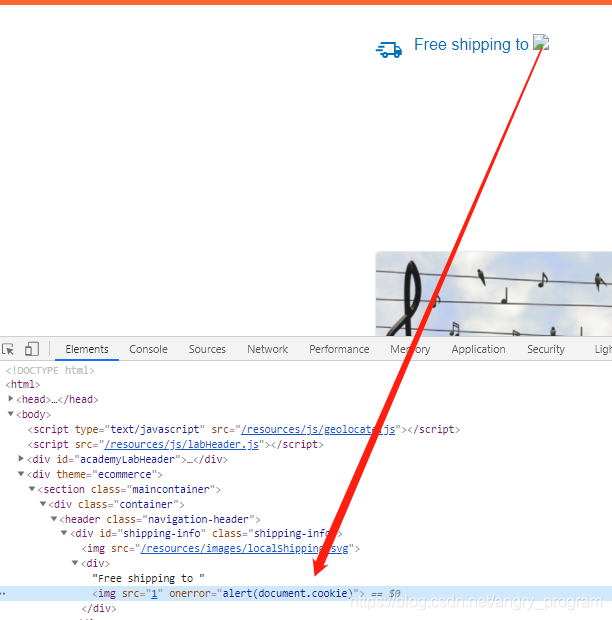Toggle the device toolbar icon

point(32,349)
